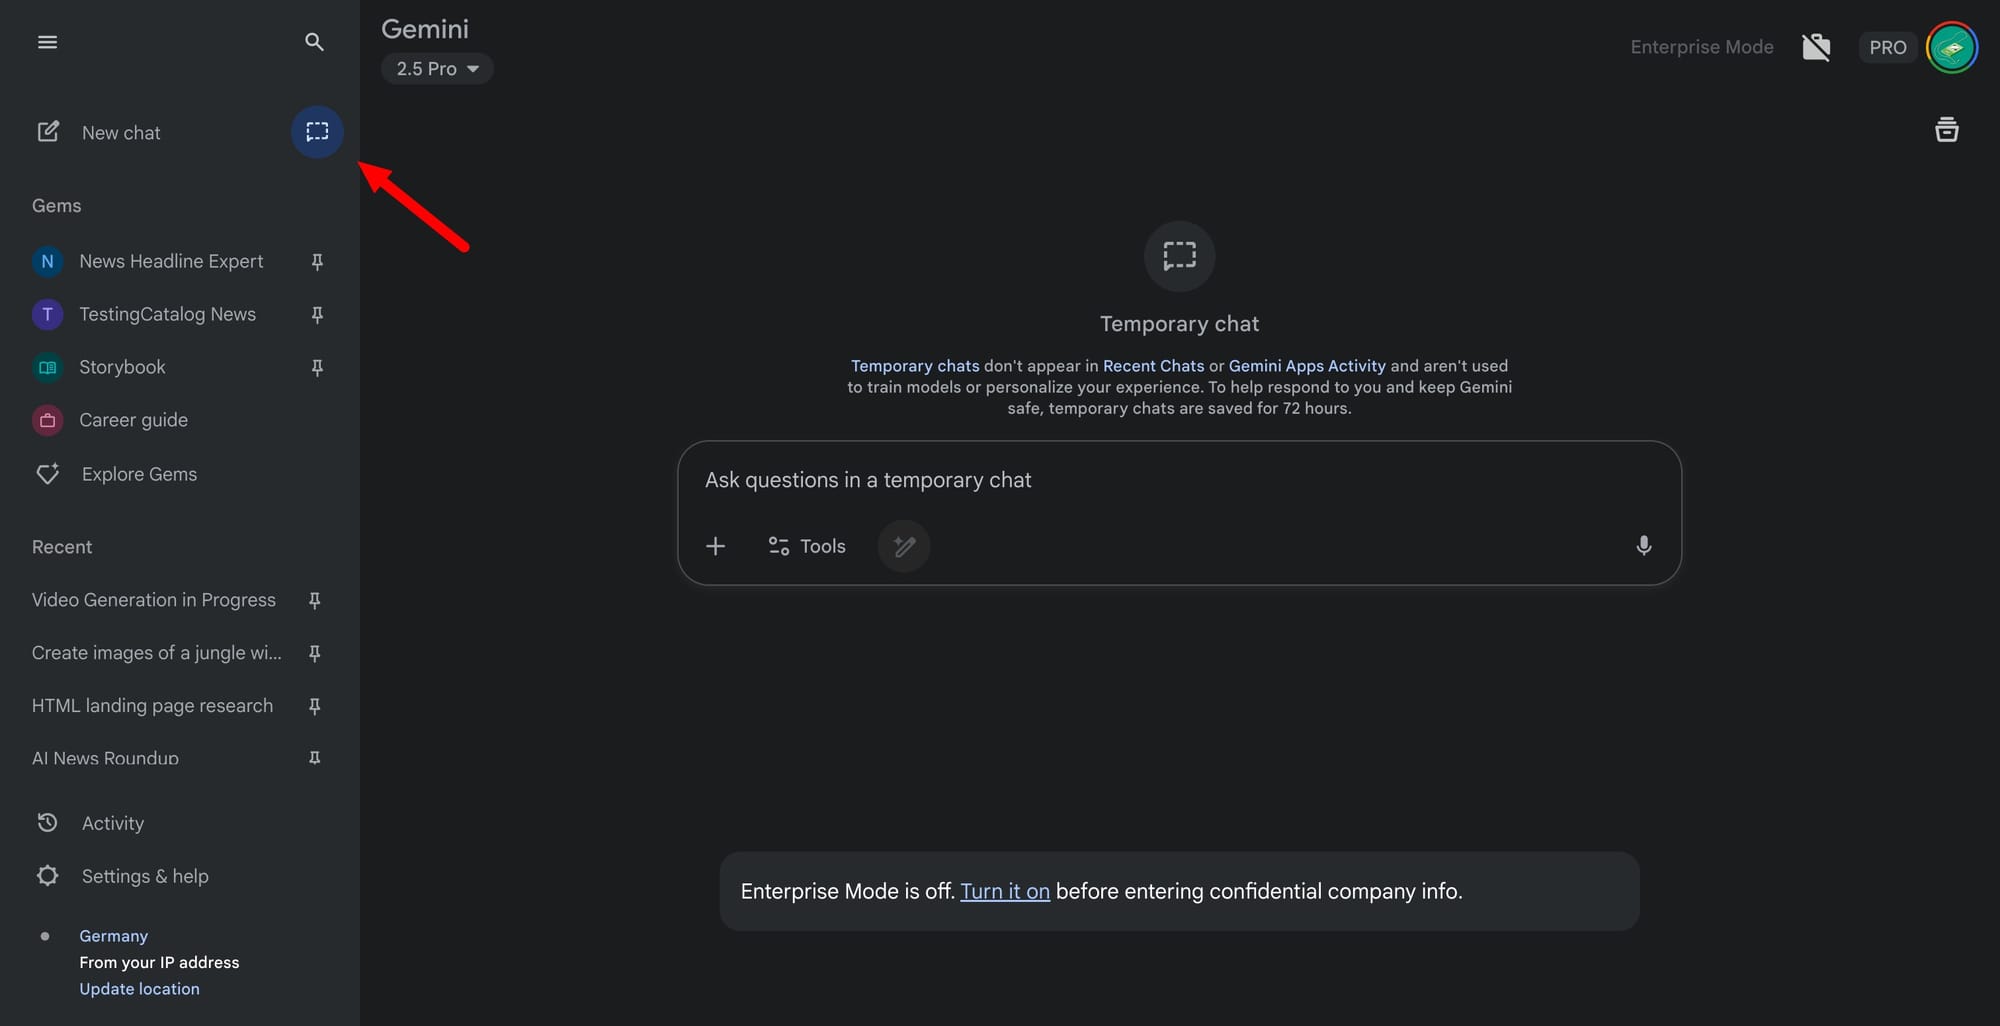Open the Tools menu in prompt box
Screen dimensions: 2000x1026
(807, 546)
